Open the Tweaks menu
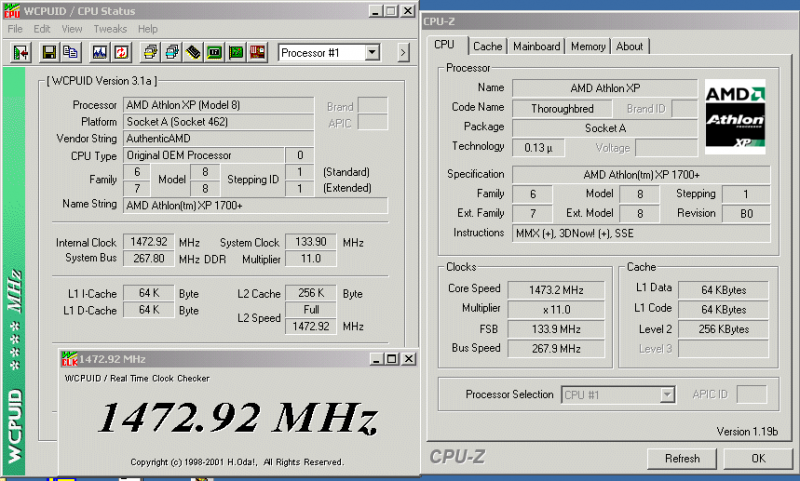 [110, 29]
